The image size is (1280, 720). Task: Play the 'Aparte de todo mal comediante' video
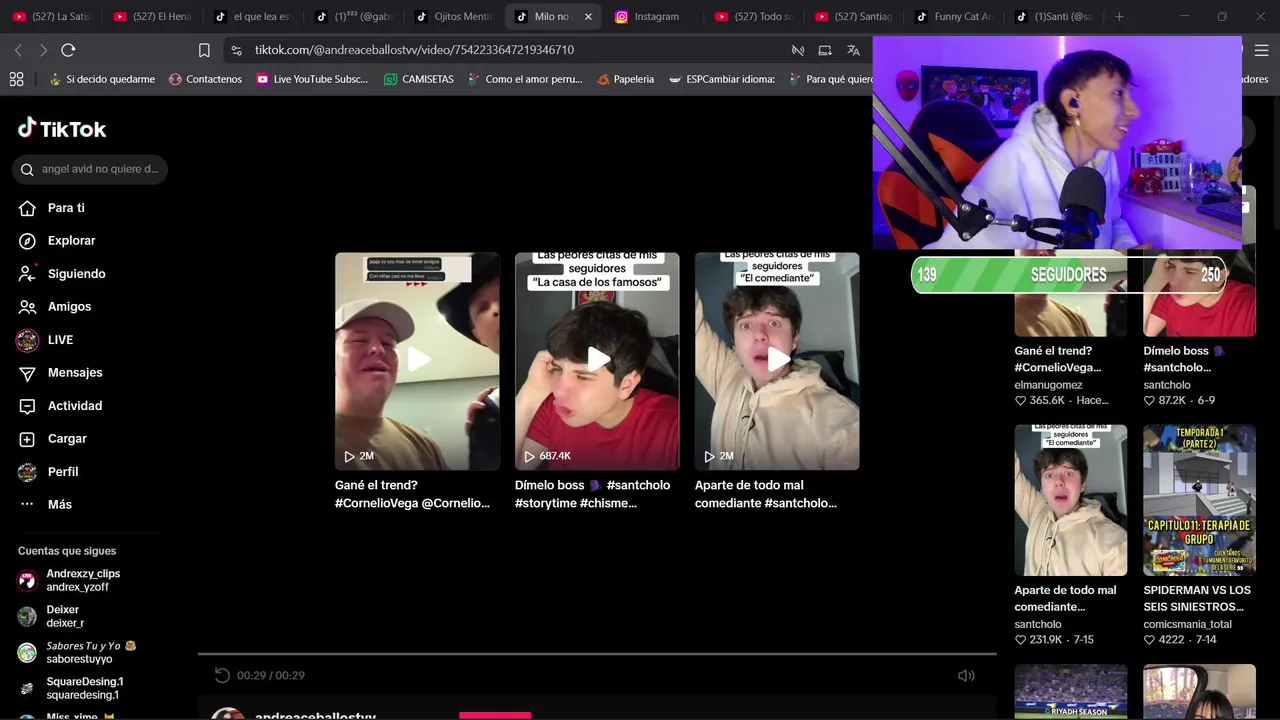pyautogui.click(x=777, y=361)
